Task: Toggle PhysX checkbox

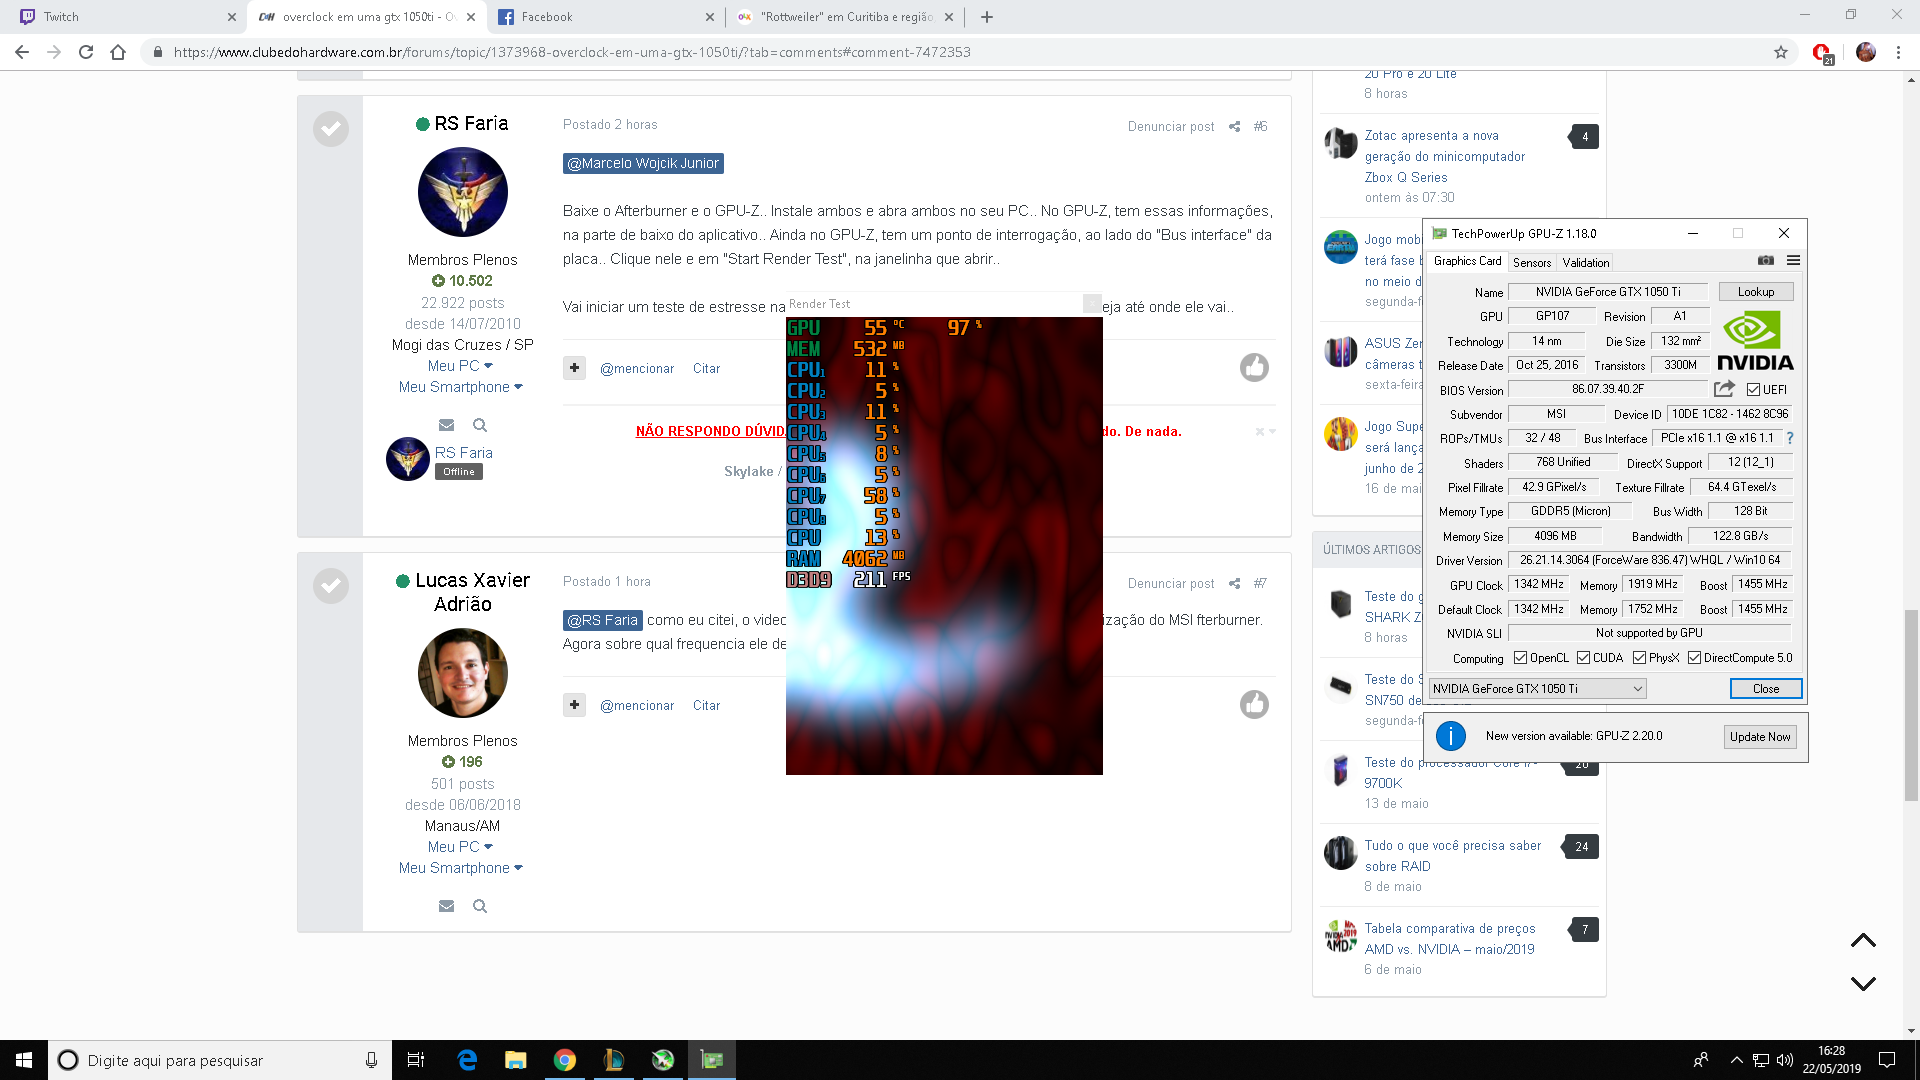Action: click(x=1639, y=658)
